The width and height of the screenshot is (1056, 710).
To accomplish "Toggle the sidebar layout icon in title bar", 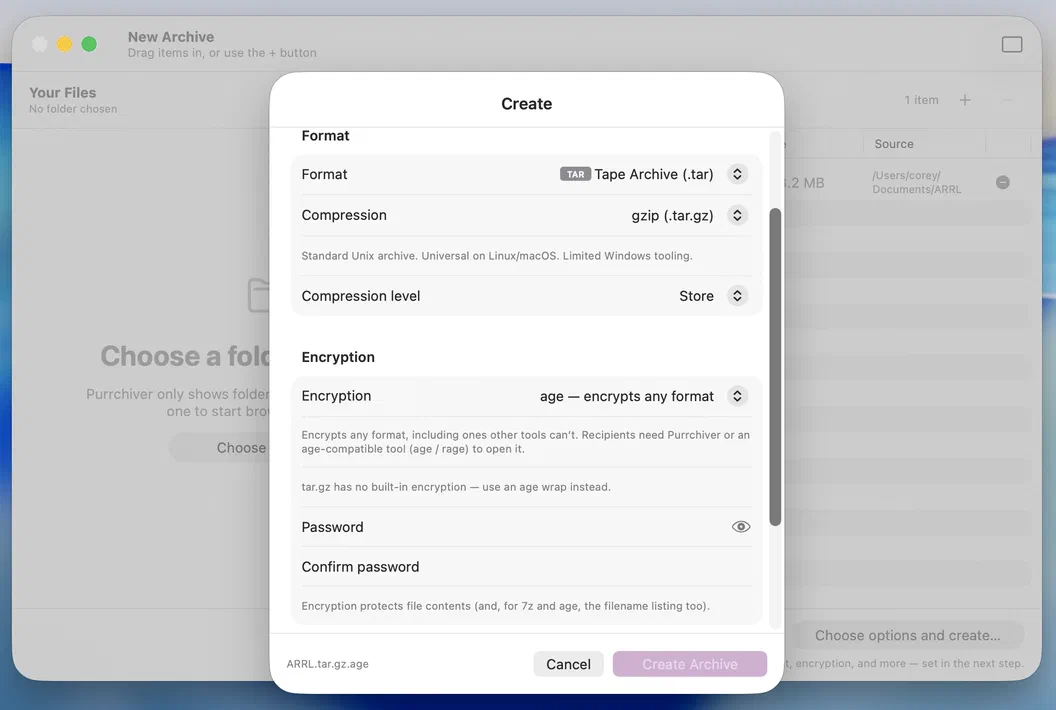I will click(x=1012, y=44).
